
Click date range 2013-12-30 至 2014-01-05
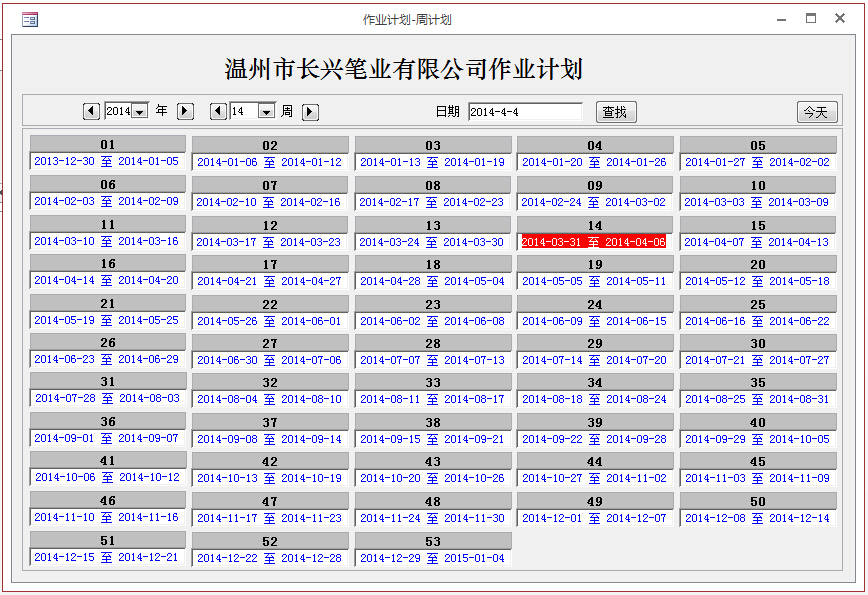(x=106, y=161)
